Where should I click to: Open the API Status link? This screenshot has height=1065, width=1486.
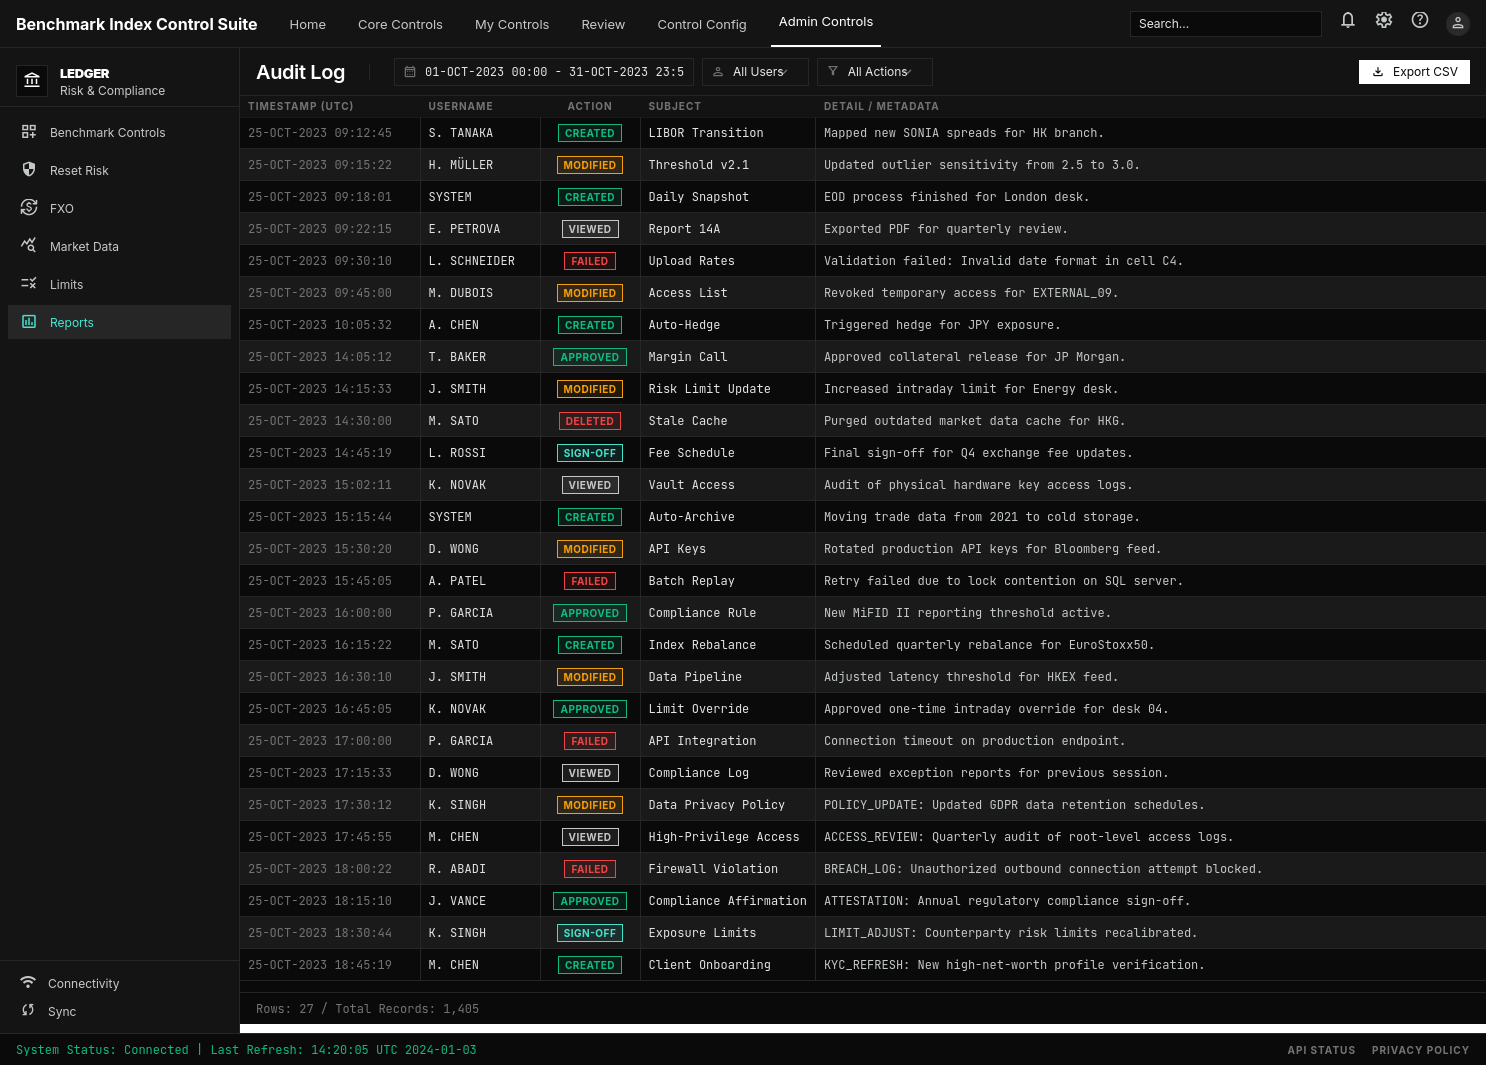(1321, 1050)
